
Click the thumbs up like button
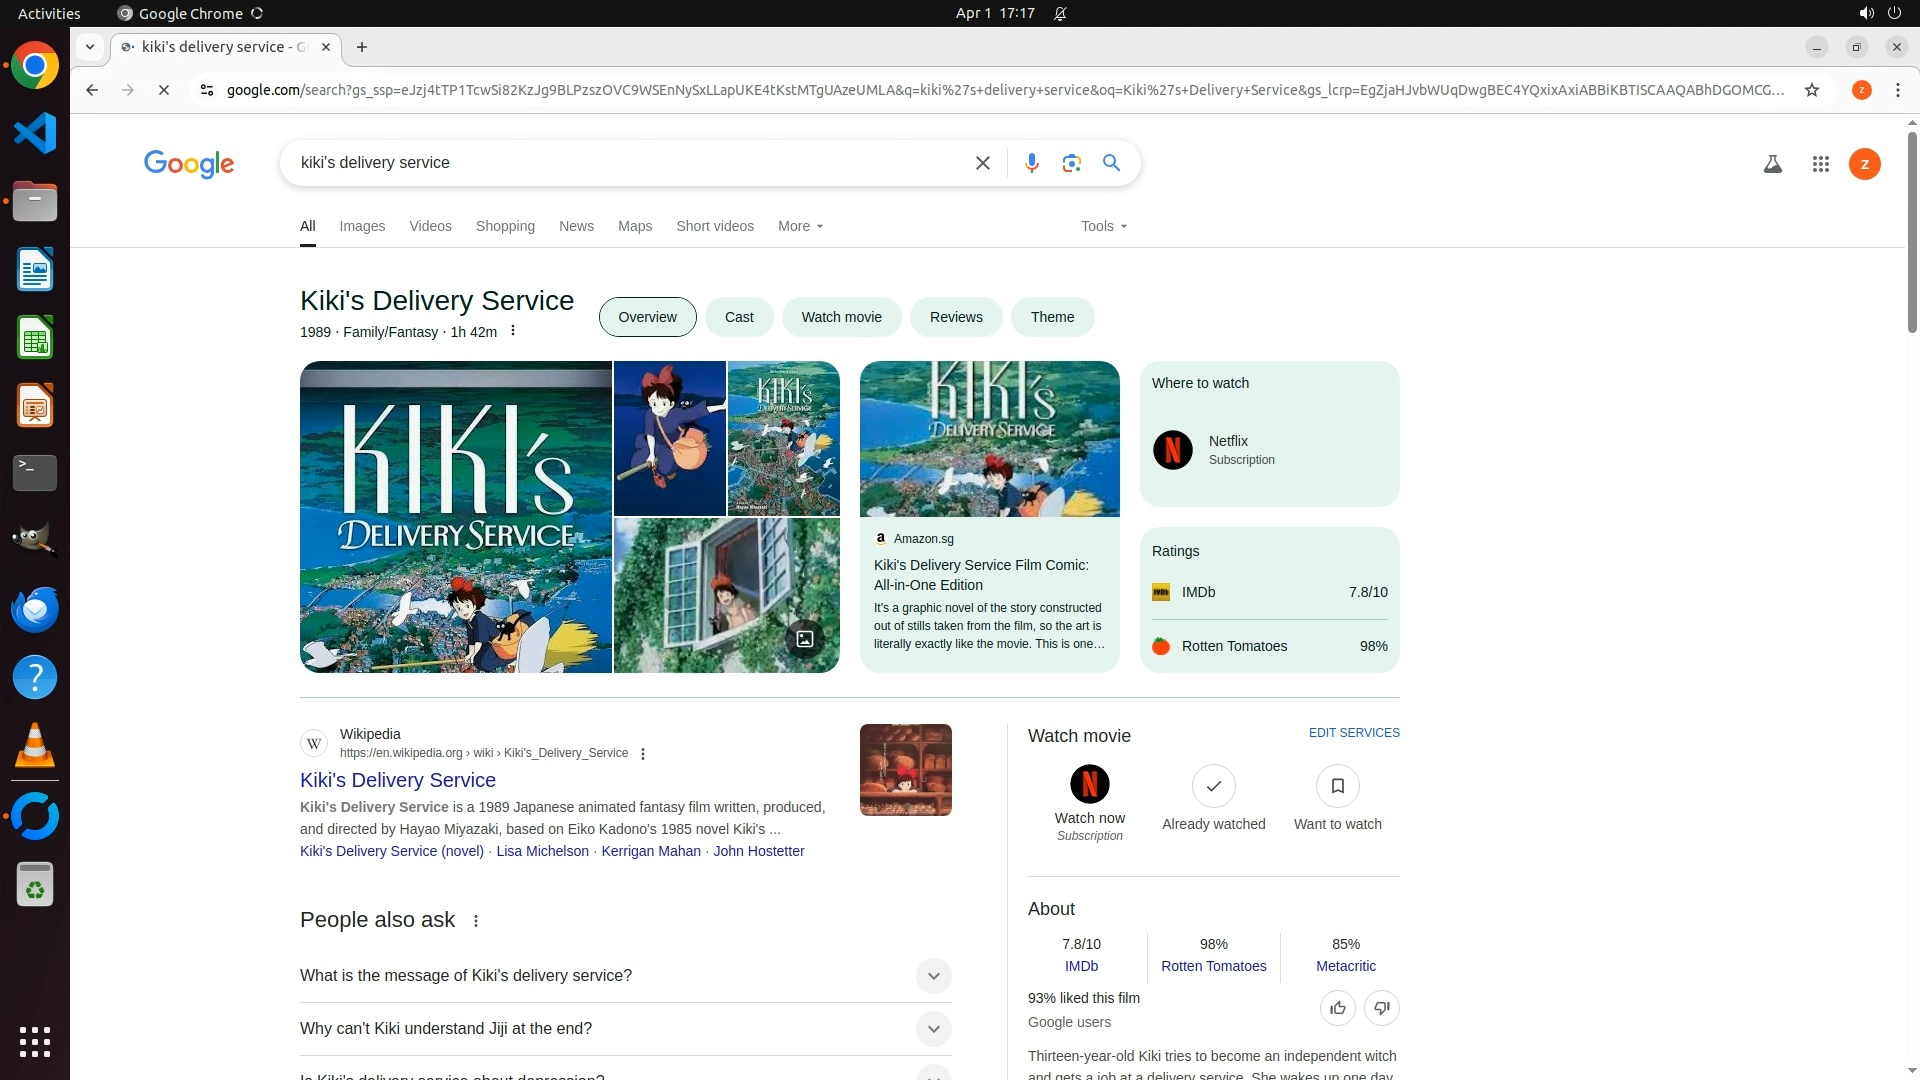tap(1337, 1008)
